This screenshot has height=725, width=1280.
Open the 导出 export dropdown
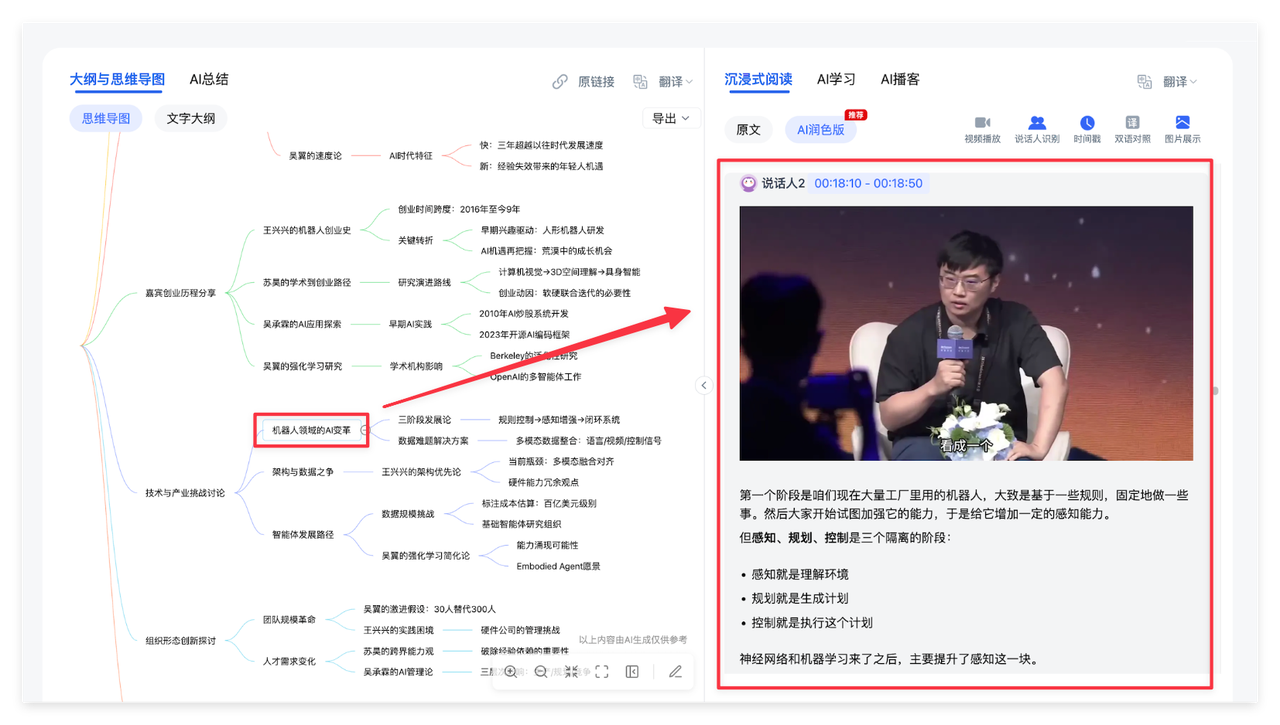click(670, 119)
